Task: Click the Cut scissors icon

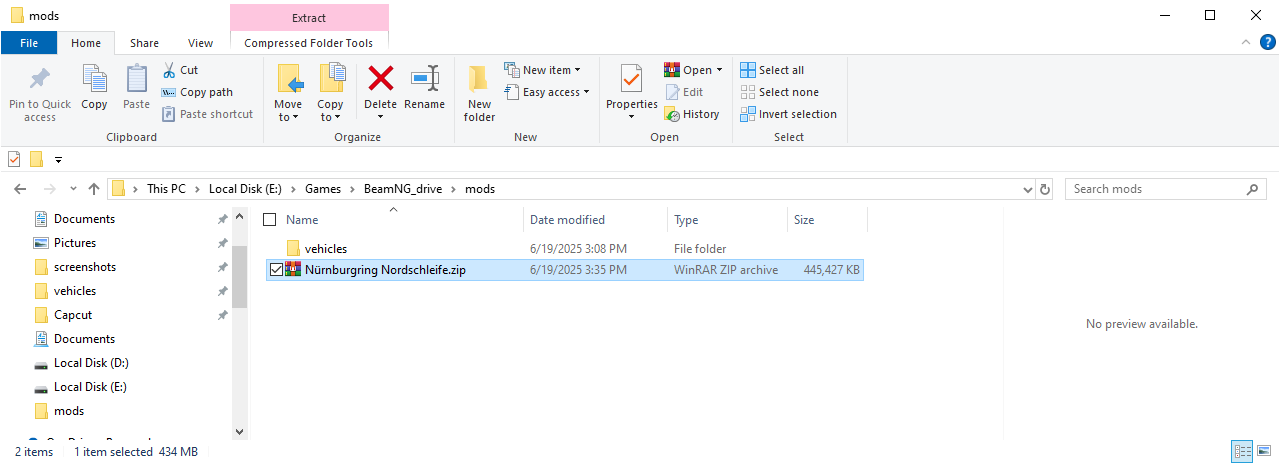Action: 169,70
